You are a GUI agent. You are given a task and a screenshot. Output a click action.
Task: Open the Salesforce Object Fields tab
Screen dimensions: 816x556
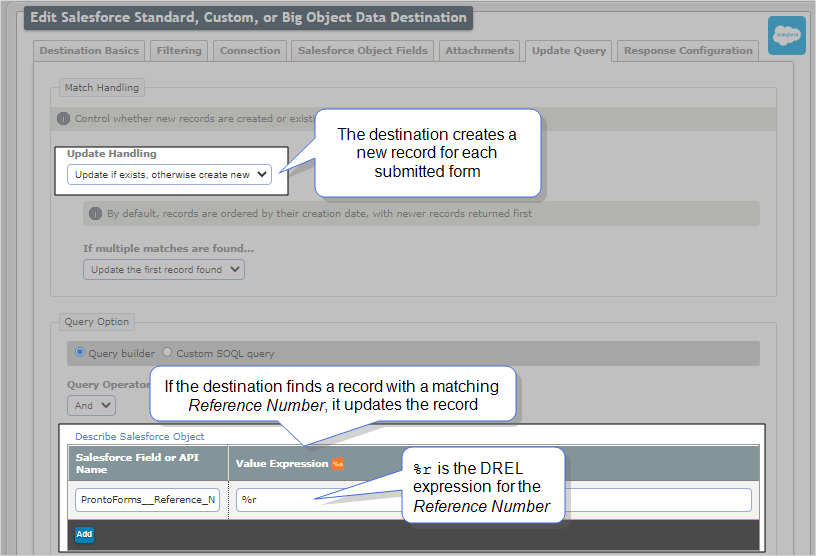pos(362,50)
